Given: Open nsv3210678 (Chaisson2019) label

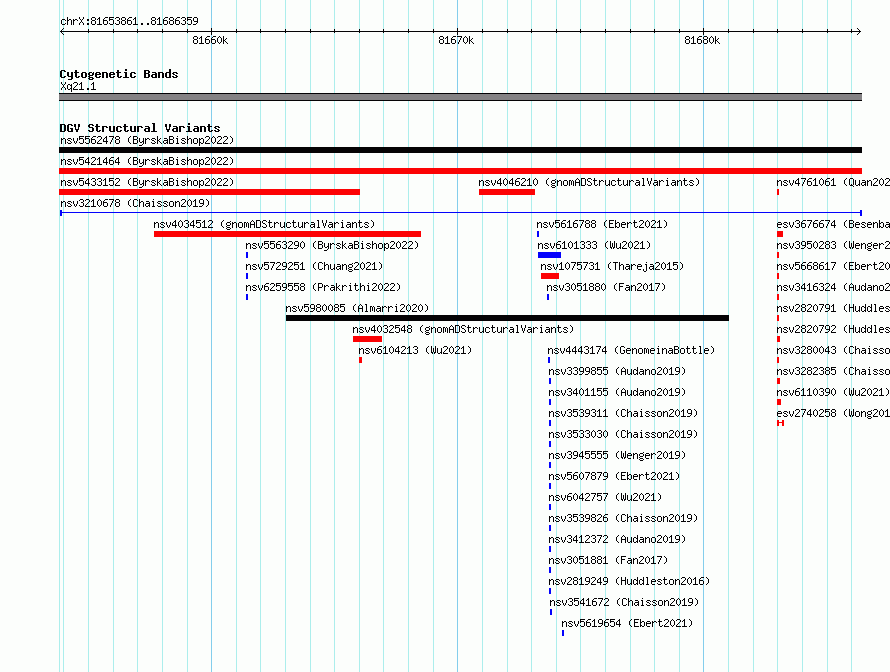Looking at the screenshot, I should coord(135,203).
